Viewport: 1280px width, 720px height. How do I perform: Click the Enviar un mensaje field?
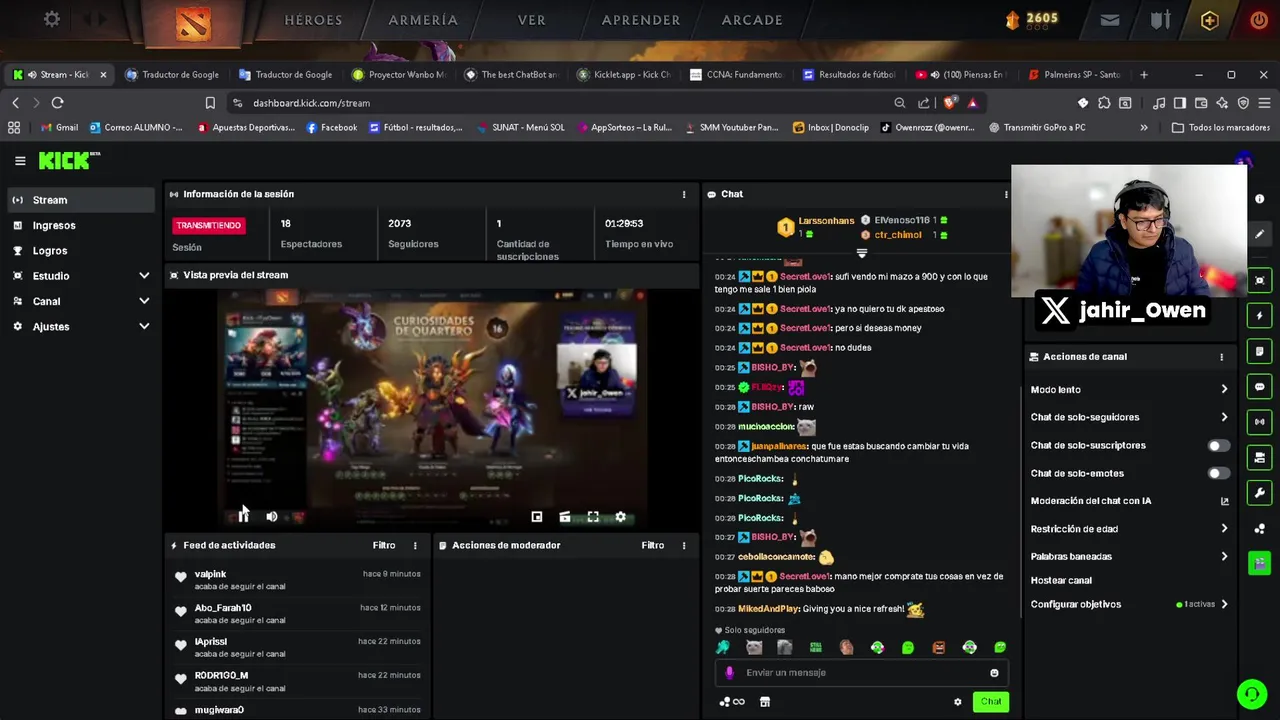pyautogui.click(x=860, y=673)
